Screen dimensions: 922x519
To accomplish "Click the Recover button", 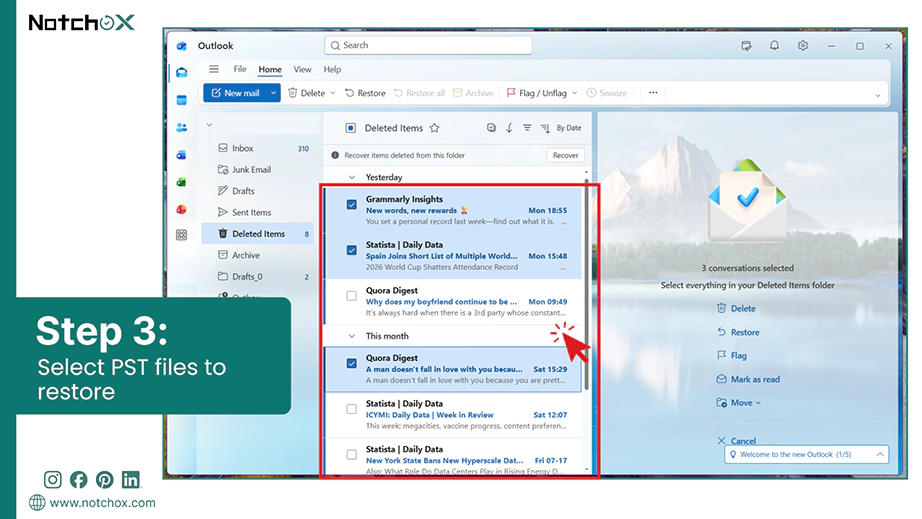I will coord(566,155).
